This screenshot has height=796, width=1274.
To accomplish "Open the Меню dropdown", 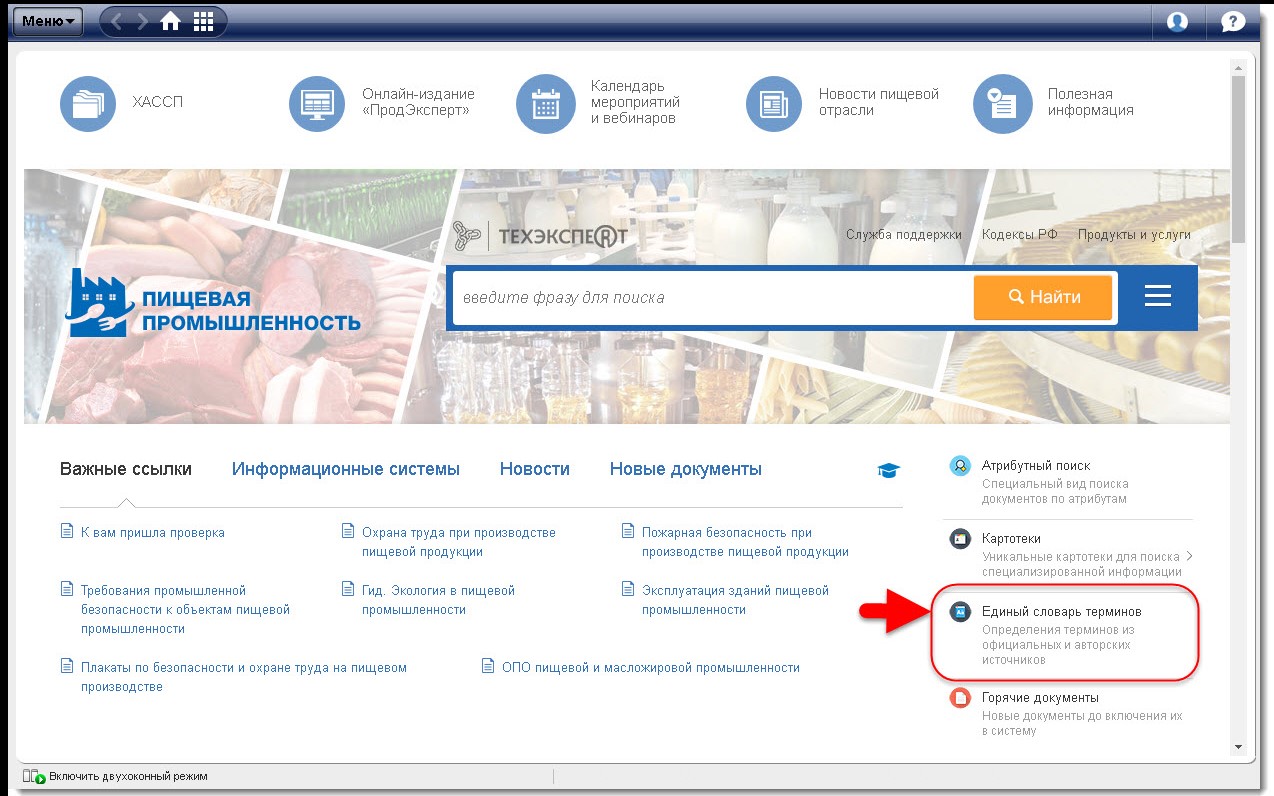I will click(x=49, y=21).
